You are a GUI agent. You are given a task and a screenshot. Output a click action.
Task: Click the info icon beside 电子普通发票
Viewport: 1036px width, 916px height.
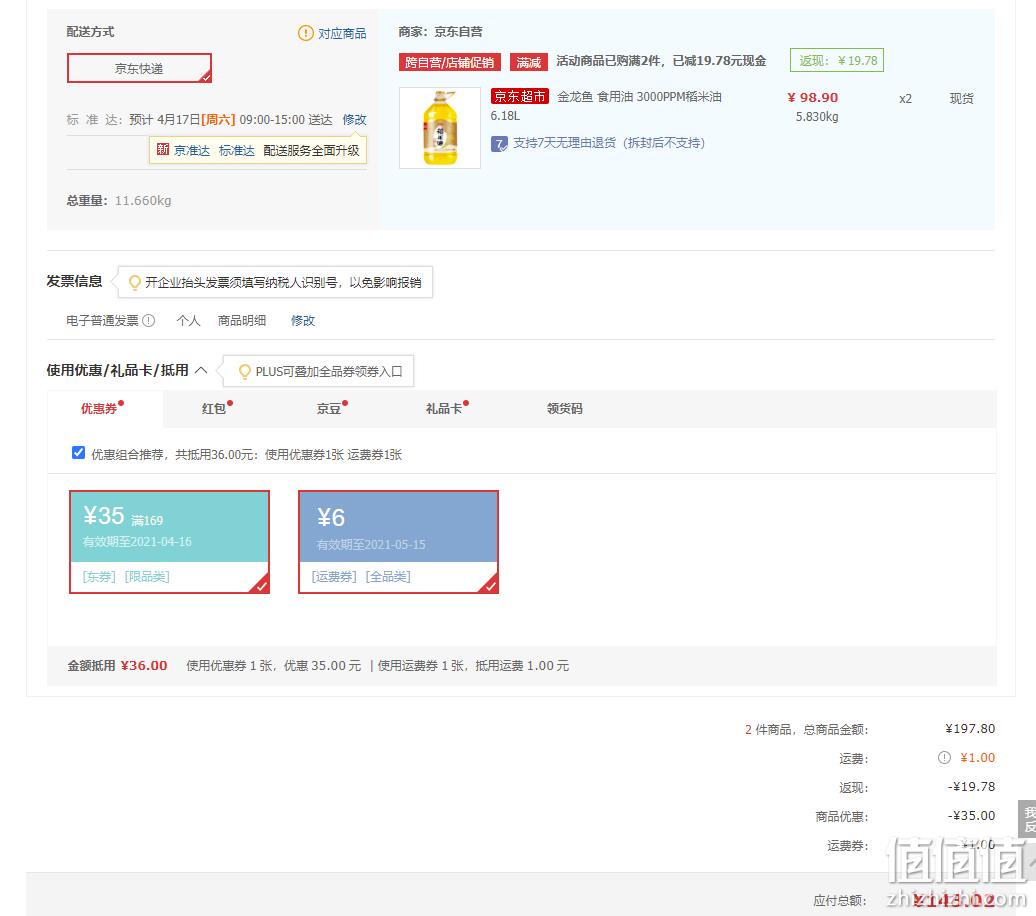tap(149, 321)
